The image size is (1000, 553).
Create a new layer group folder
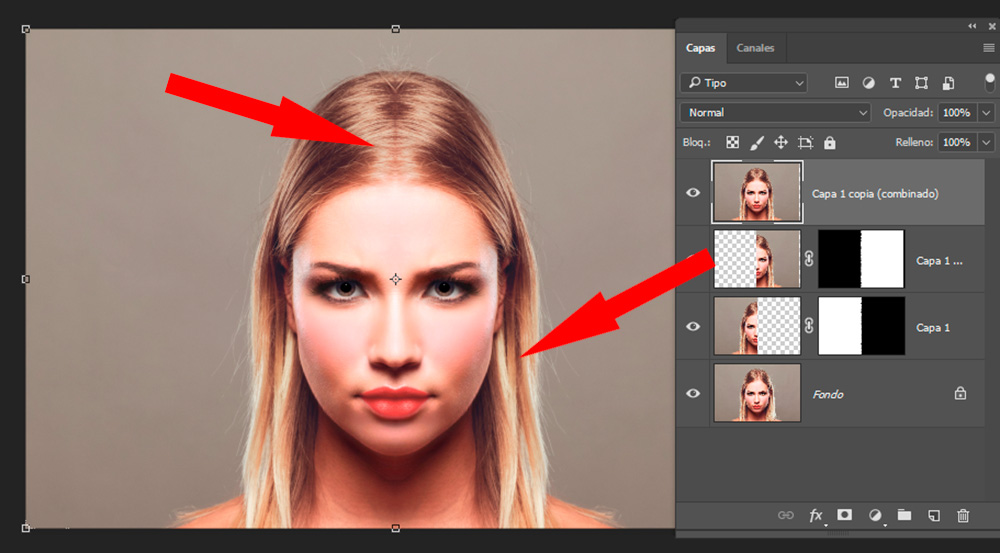[904, 515]
